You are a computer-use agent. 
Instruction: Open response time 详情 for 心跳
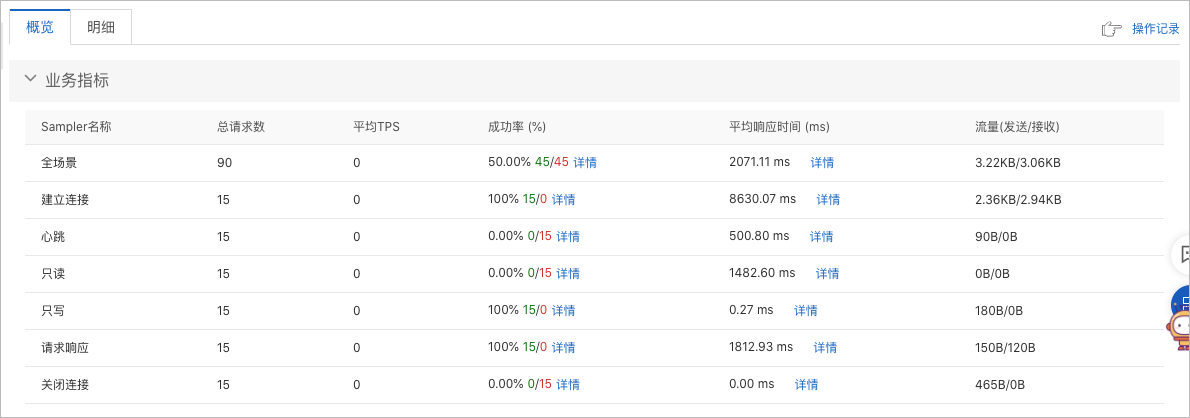821,237
